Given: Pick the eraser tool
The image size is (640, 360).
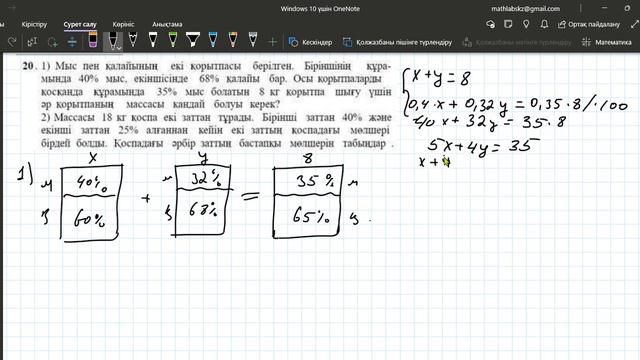Looking at the screenshot, I should 93,40.
